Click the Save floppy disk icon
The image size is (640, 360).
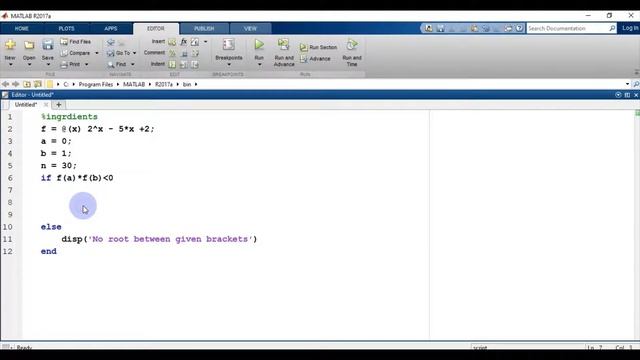tap(48, 44)
